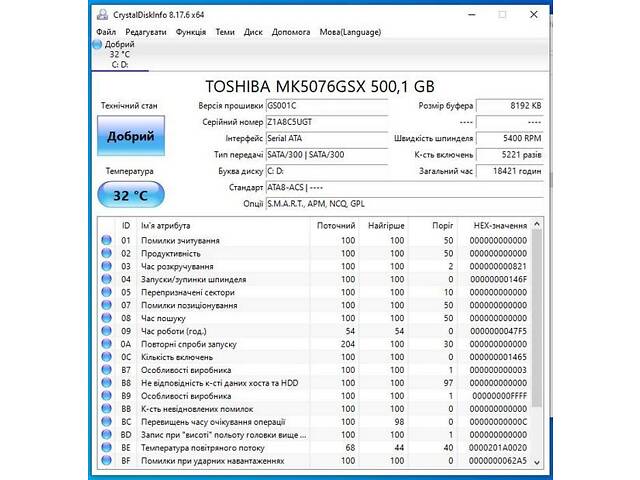Image resolution: width=640 pixels, height=480 pixels.
Task: Click status icon for BD Запис при висоті польоту
Action: point(107,434)
